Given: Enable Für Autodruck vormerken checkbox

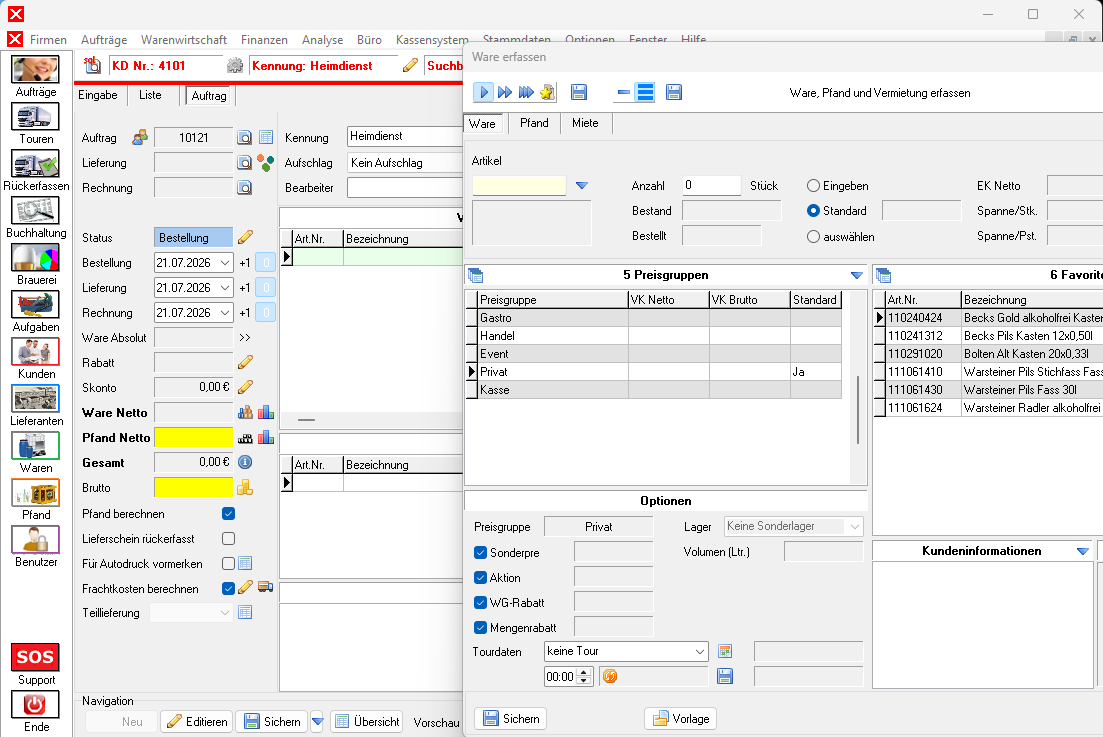Looking at the screenshot, I should [x=229, y=563].
